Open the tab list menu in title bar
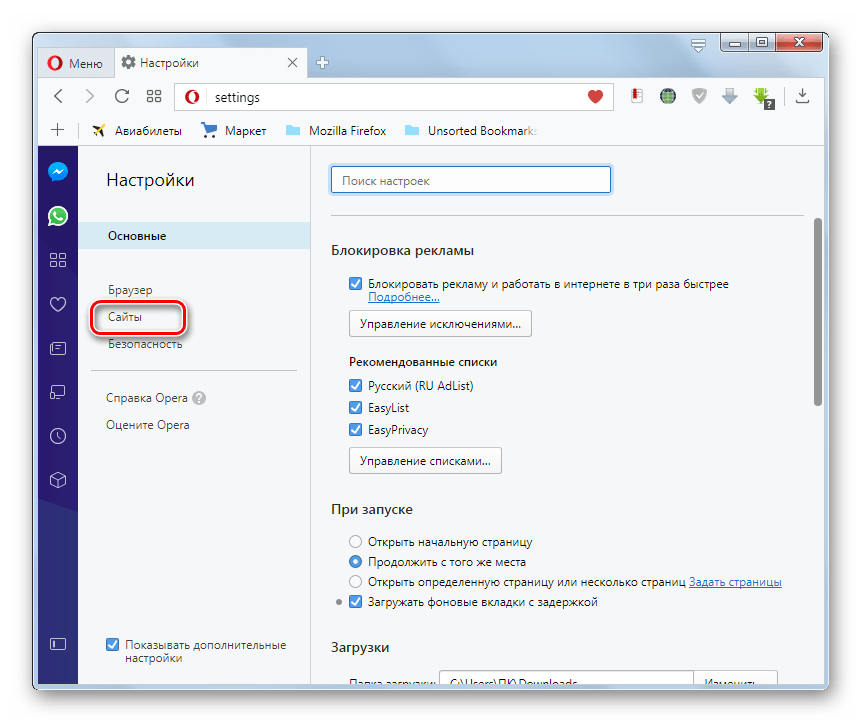 click(698, 44)
